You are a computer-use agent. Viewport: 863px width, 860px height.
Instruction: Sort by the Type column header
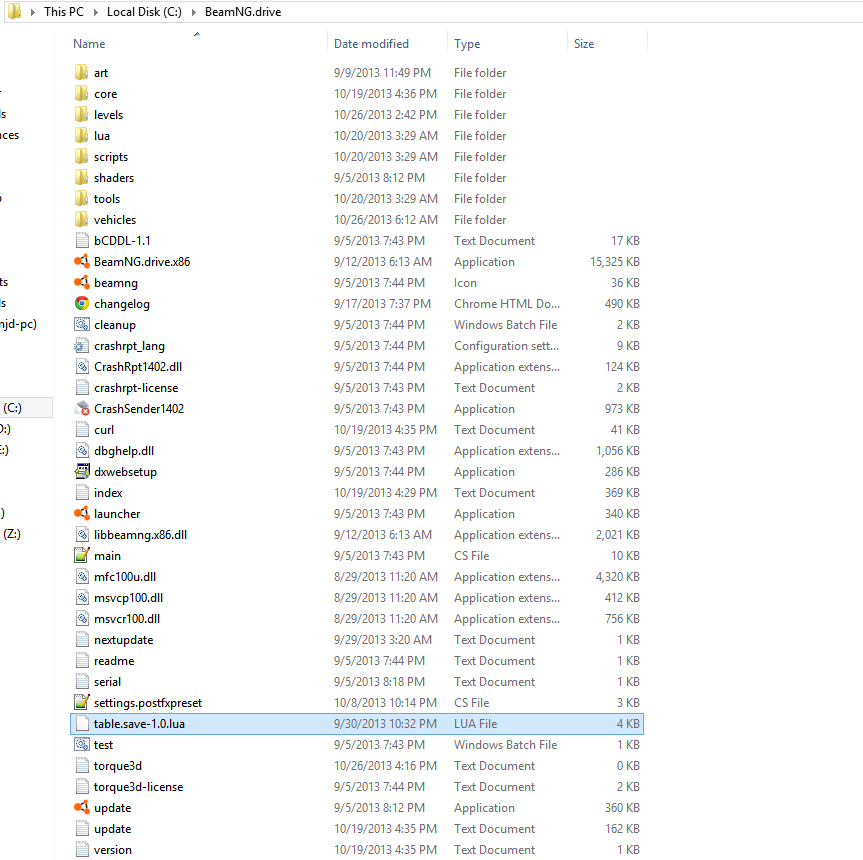[x=467, y=43]
